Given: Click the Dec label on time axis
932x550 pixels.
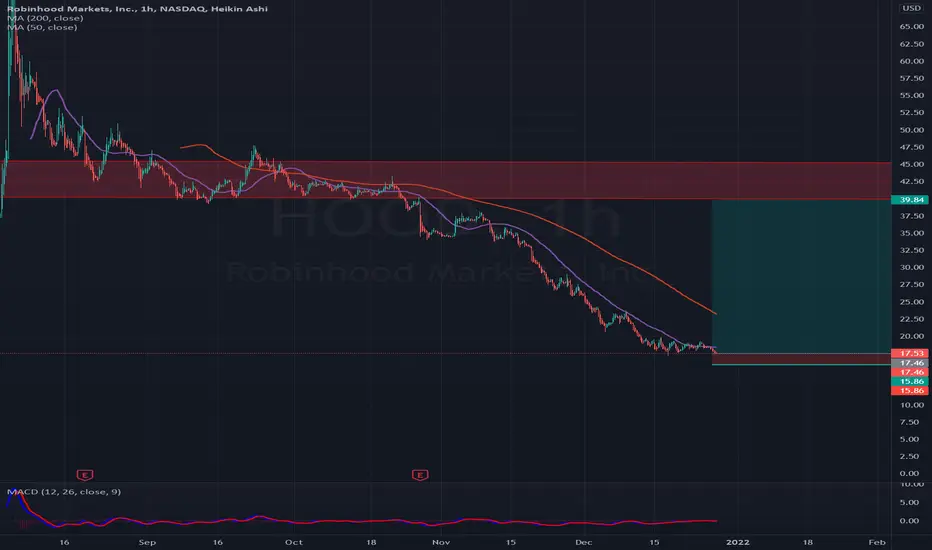Looking at the screenshot, I should [x=584, y=542].
